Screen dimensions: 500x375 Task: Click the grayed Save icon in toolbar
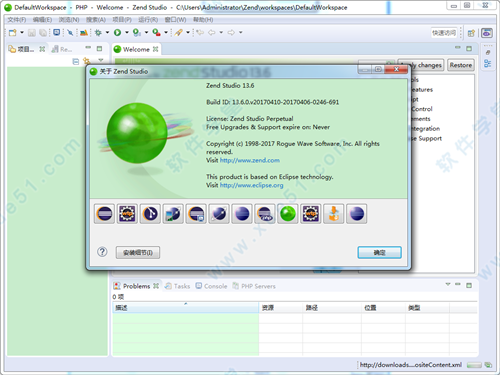[x=32, y=33]
